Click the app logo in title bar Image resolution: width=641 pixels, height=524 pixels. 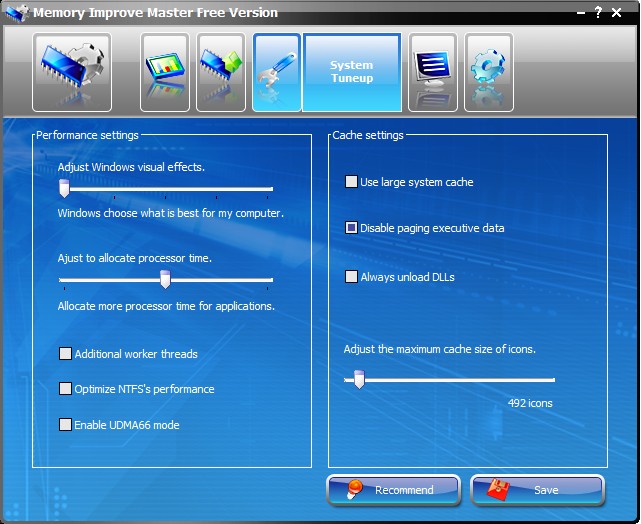click(17, 13)
